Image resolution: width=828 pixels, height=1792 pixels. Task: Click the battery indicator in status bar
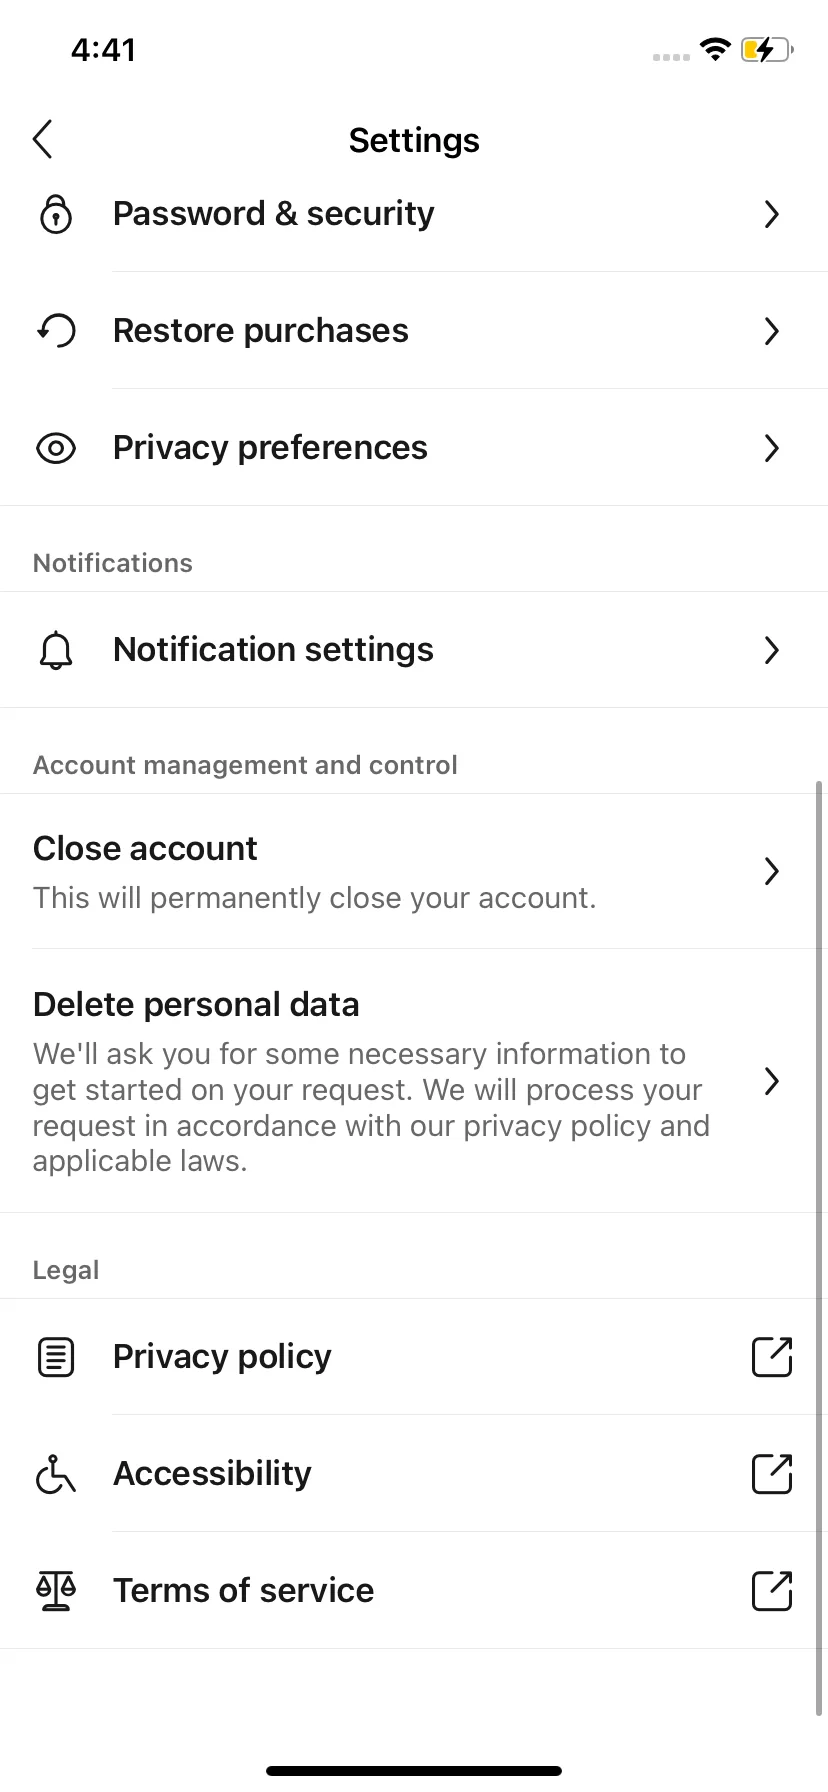pyautogui.click(x=767, y=50)
